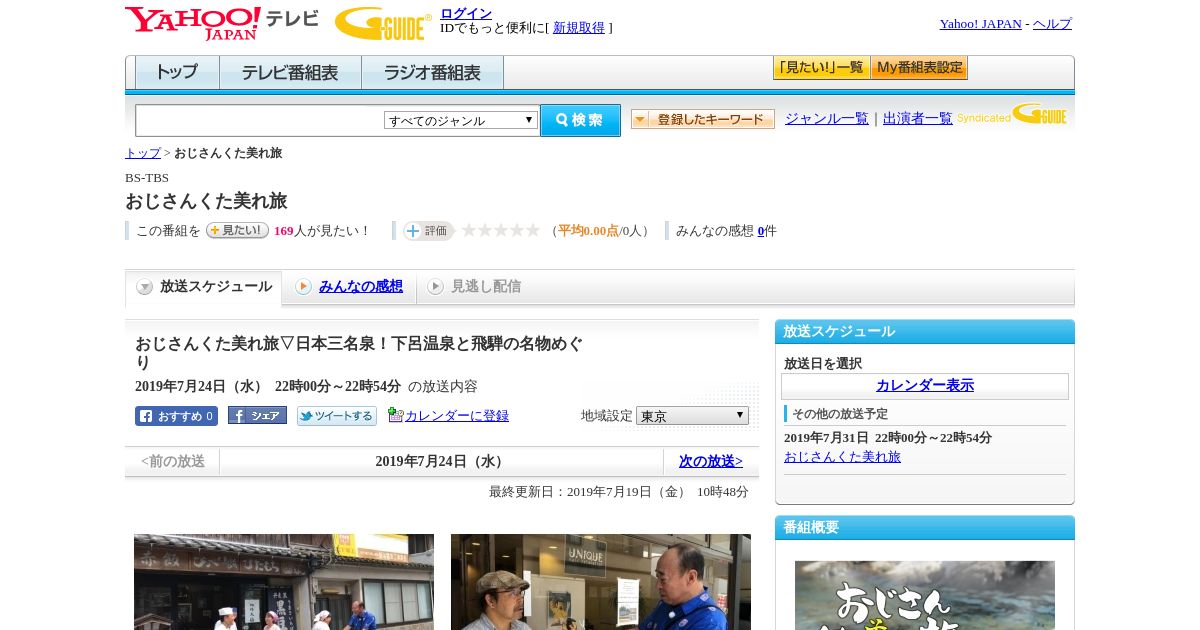This screenshot has width=1200, height=630.
Task: Go to 次の放送 link
Action: [711, 461]
